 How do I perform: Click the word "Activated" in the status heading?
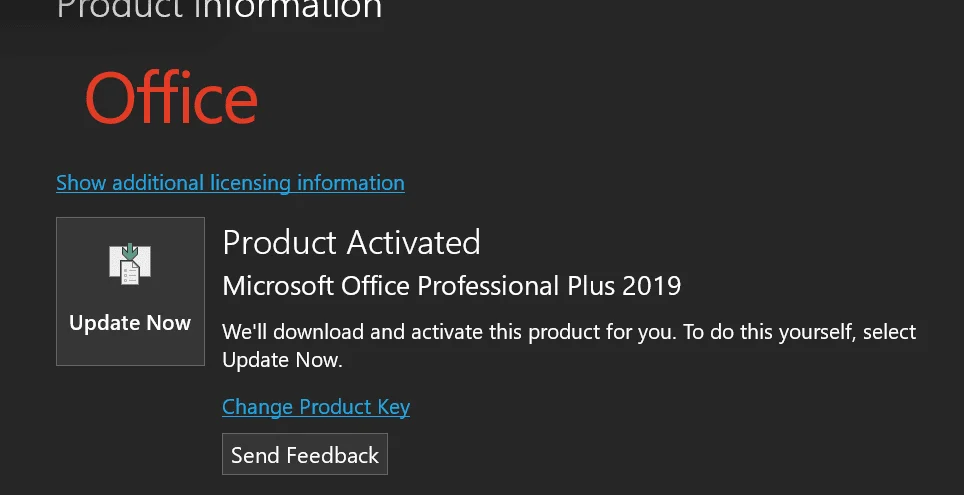click(414, 242)
